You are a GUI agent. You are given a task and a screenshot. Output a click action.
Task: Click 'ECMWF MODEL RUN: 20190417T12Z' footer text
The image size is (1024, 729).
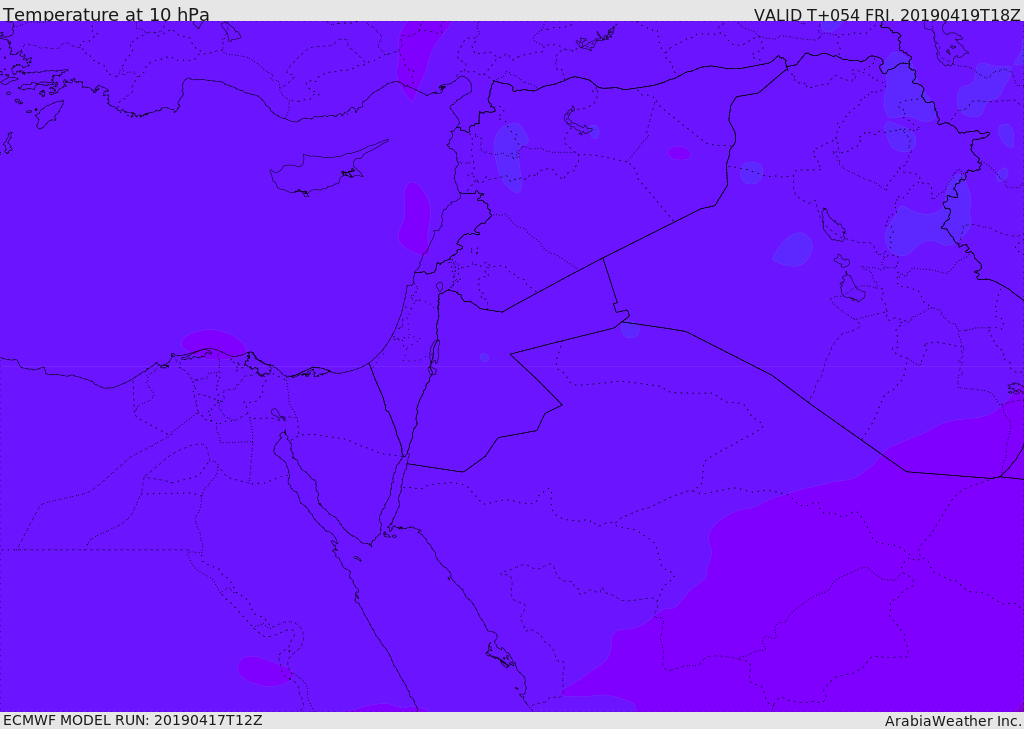click(133, 720)
